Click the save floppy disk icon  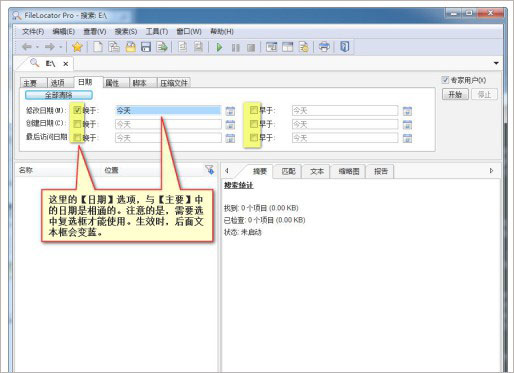(x=146, y=47)
